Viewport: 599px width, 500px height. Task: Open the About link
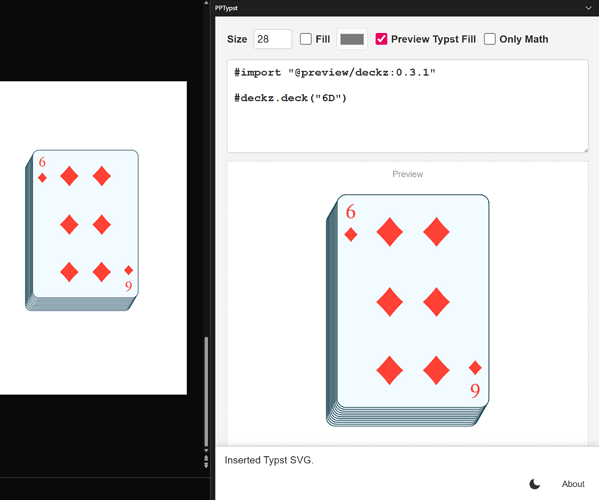pos(573,484)
